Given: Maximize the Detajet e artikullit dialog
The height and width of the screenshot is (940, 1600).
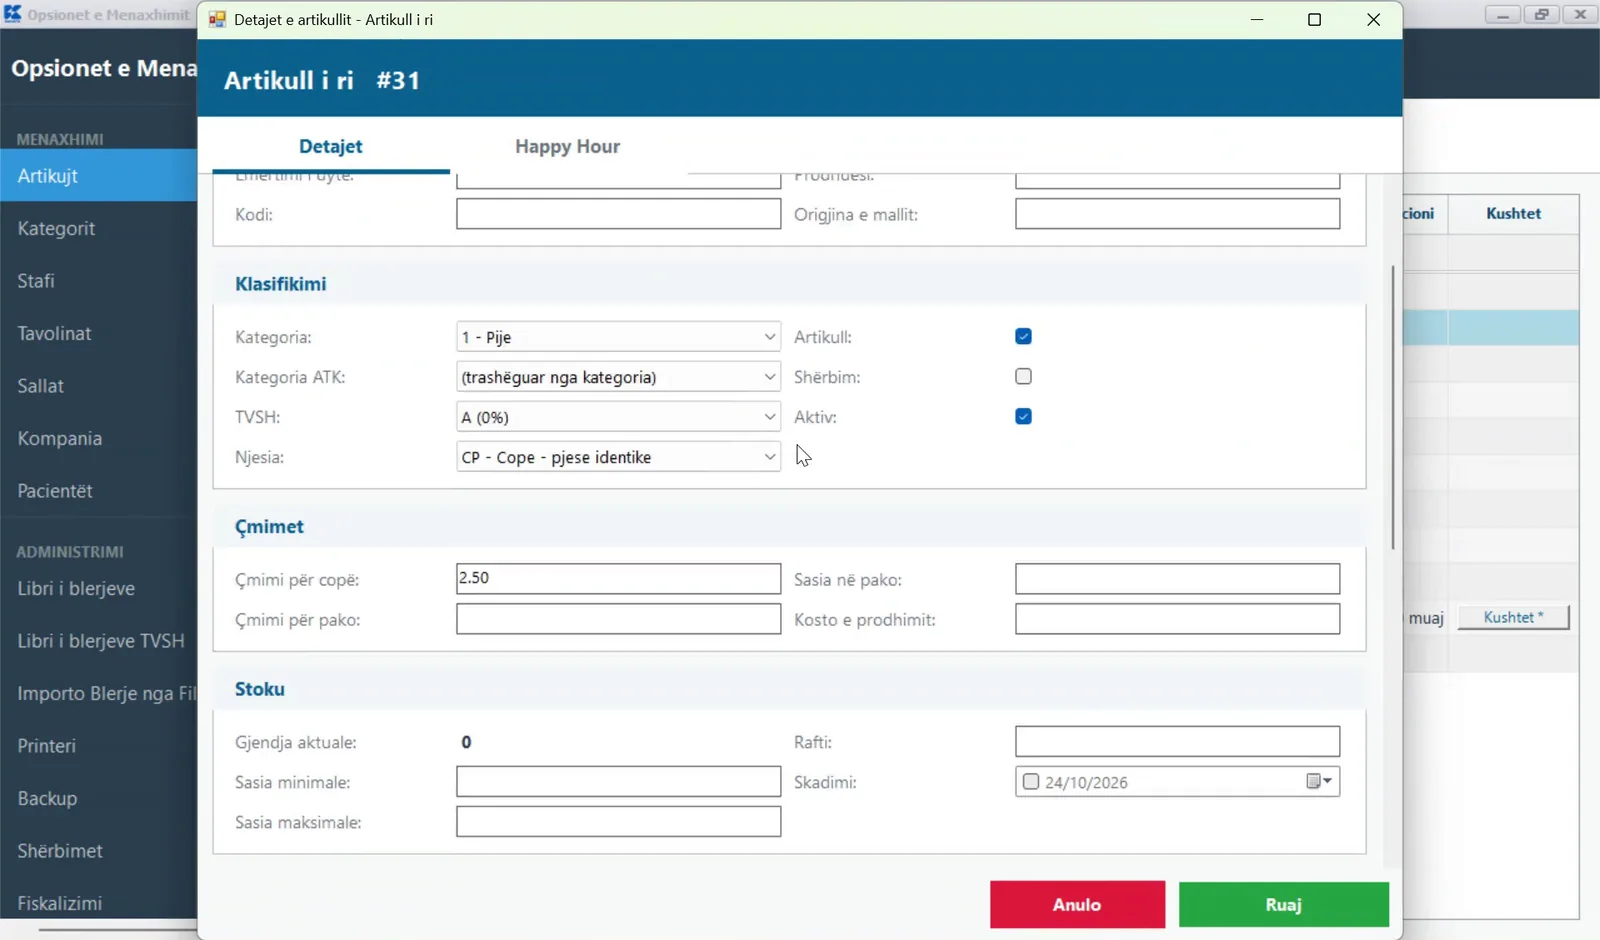Looking at the screenshot, I should [x=1315, y=20].
